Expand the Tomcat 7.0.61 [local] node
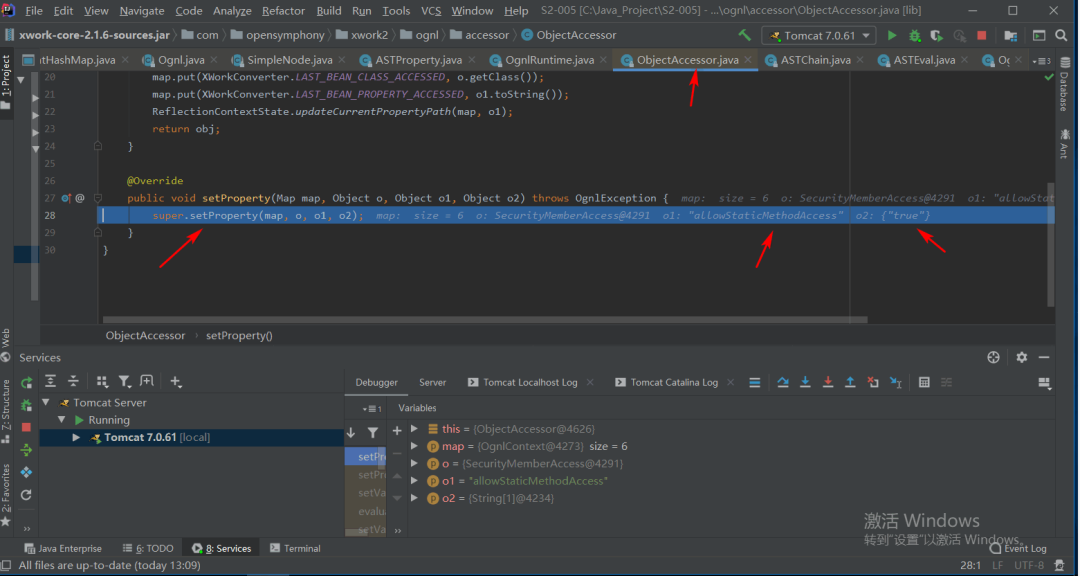 (x=76, y=438)
